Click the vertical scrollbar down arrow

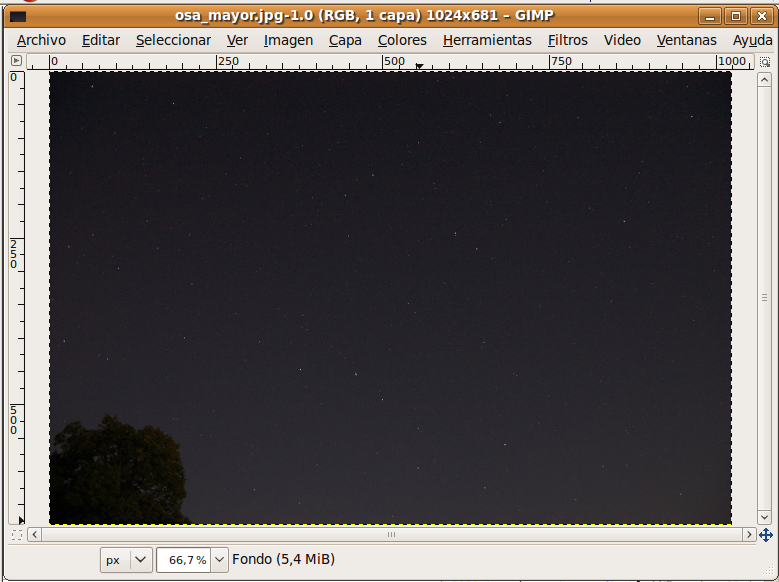pyautogui.click(x=765, y=517)
